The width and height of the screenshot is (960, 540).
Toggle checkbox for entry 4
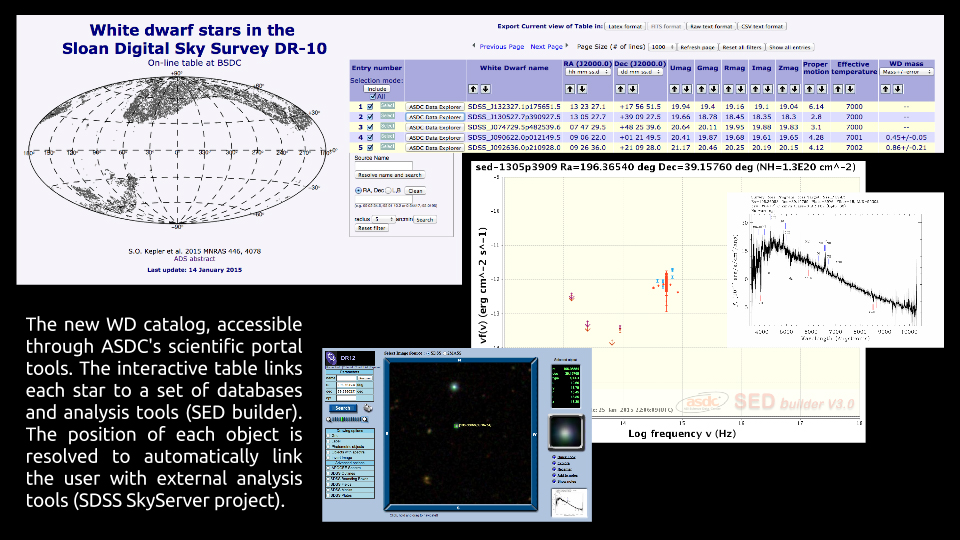pos(370,138)
